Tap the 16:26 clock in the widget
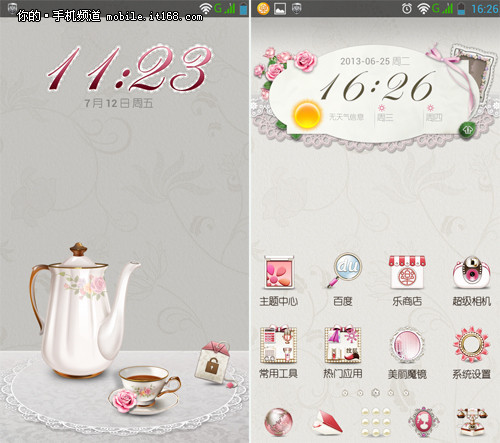The image size is (500, 443). (377, 86)
